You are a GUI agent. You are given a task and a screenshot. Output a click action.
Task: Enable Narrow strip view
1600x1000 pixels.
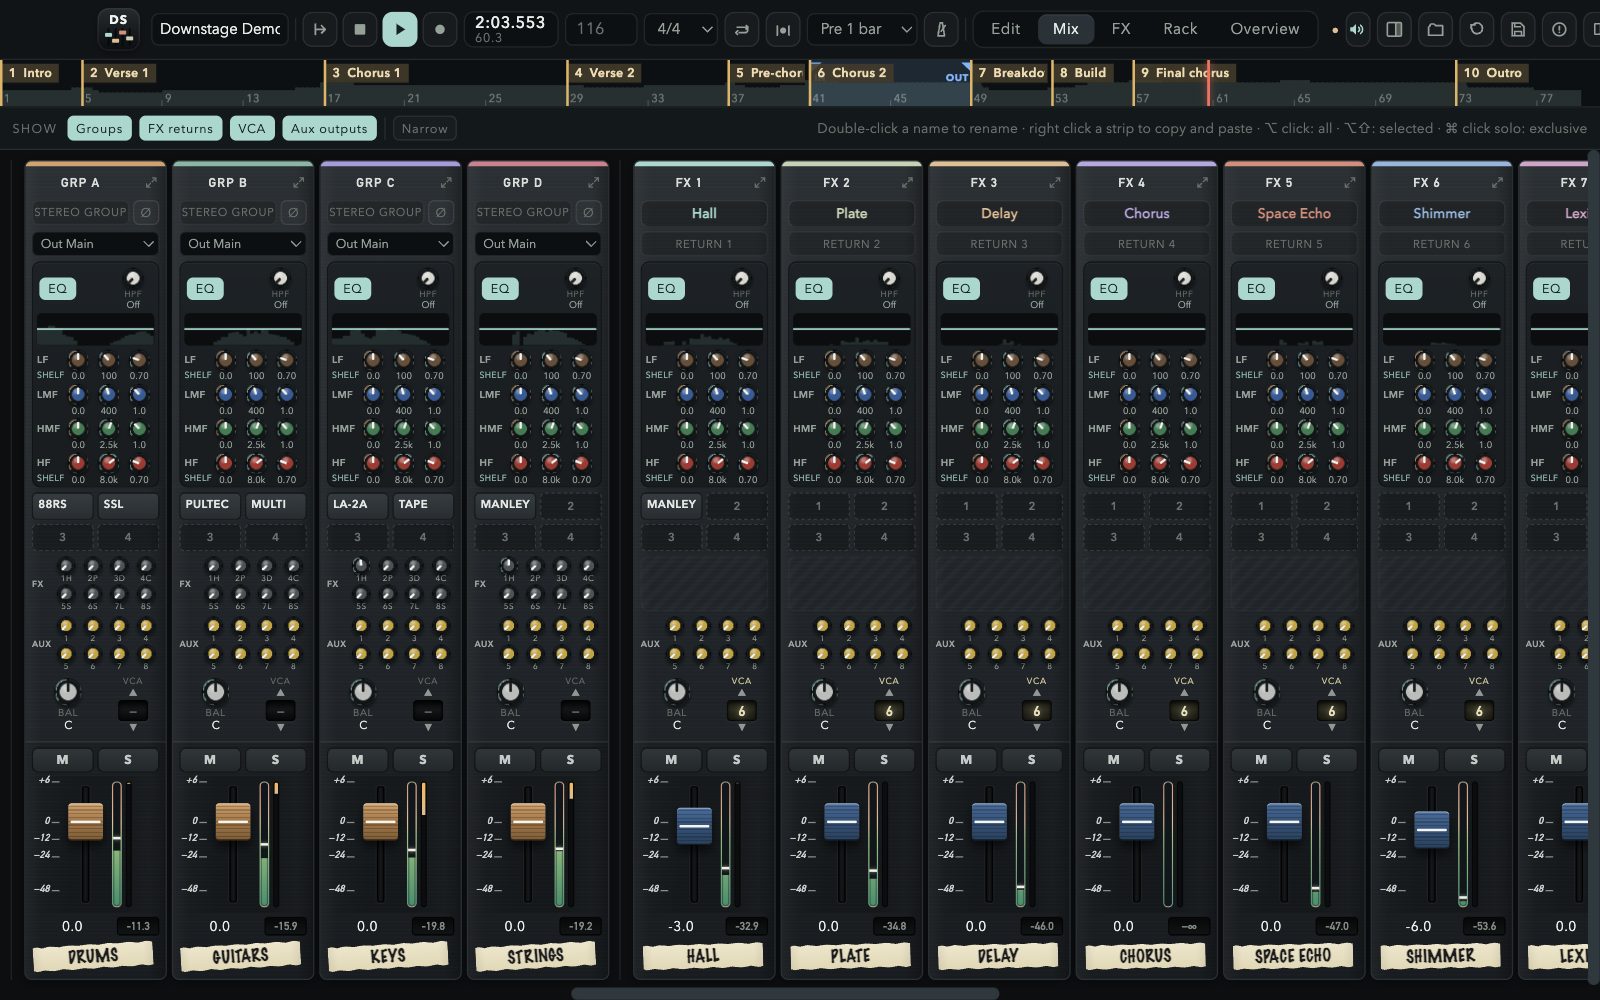point(424,128)
